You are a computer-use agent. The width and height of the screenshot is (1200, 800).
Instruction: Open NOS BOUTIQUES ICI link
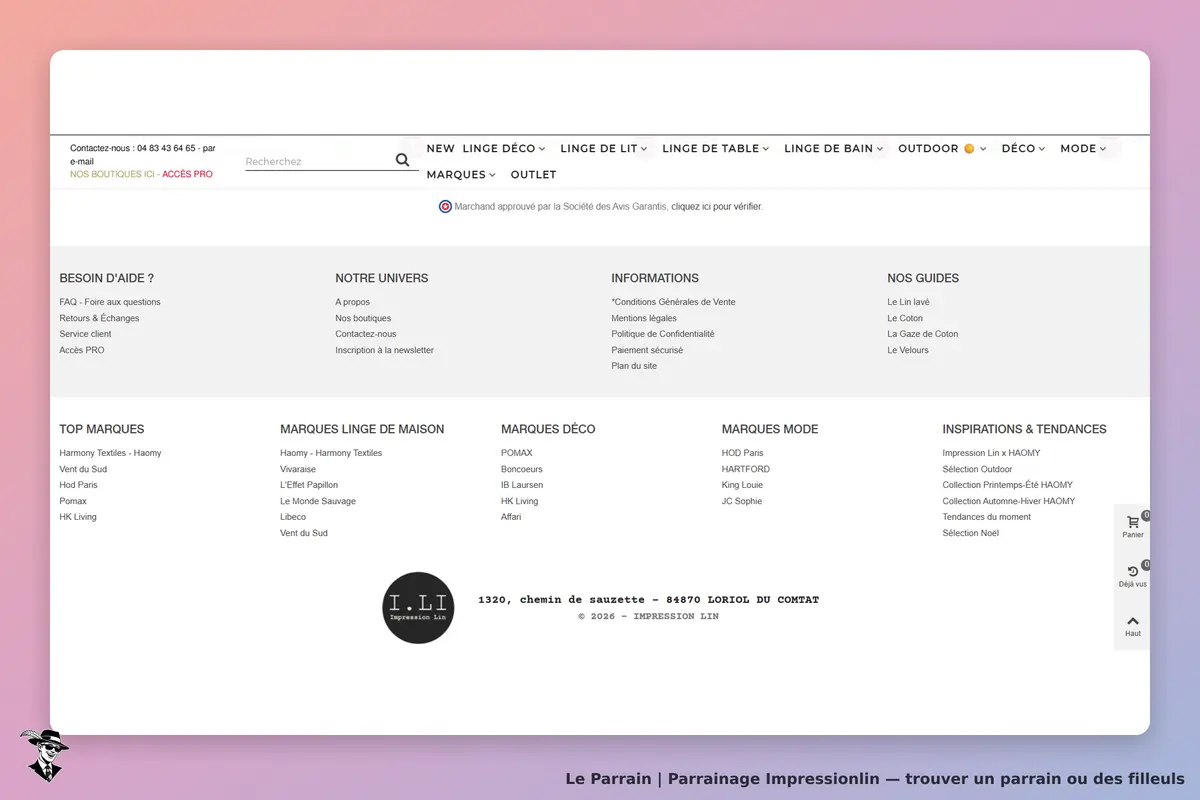coord(112,174)
